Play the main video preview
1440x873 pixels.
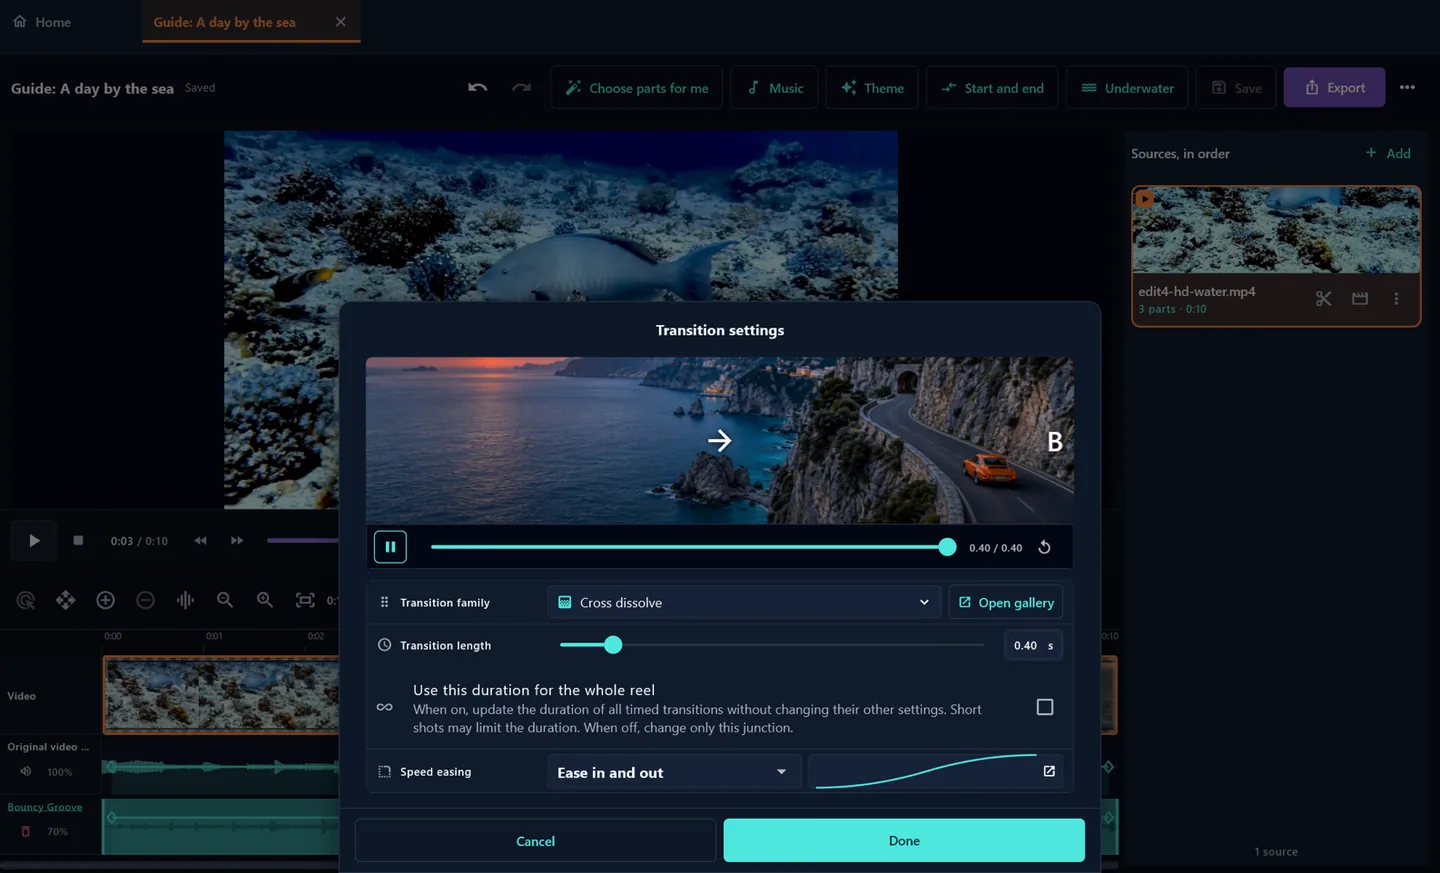[34, 541]
